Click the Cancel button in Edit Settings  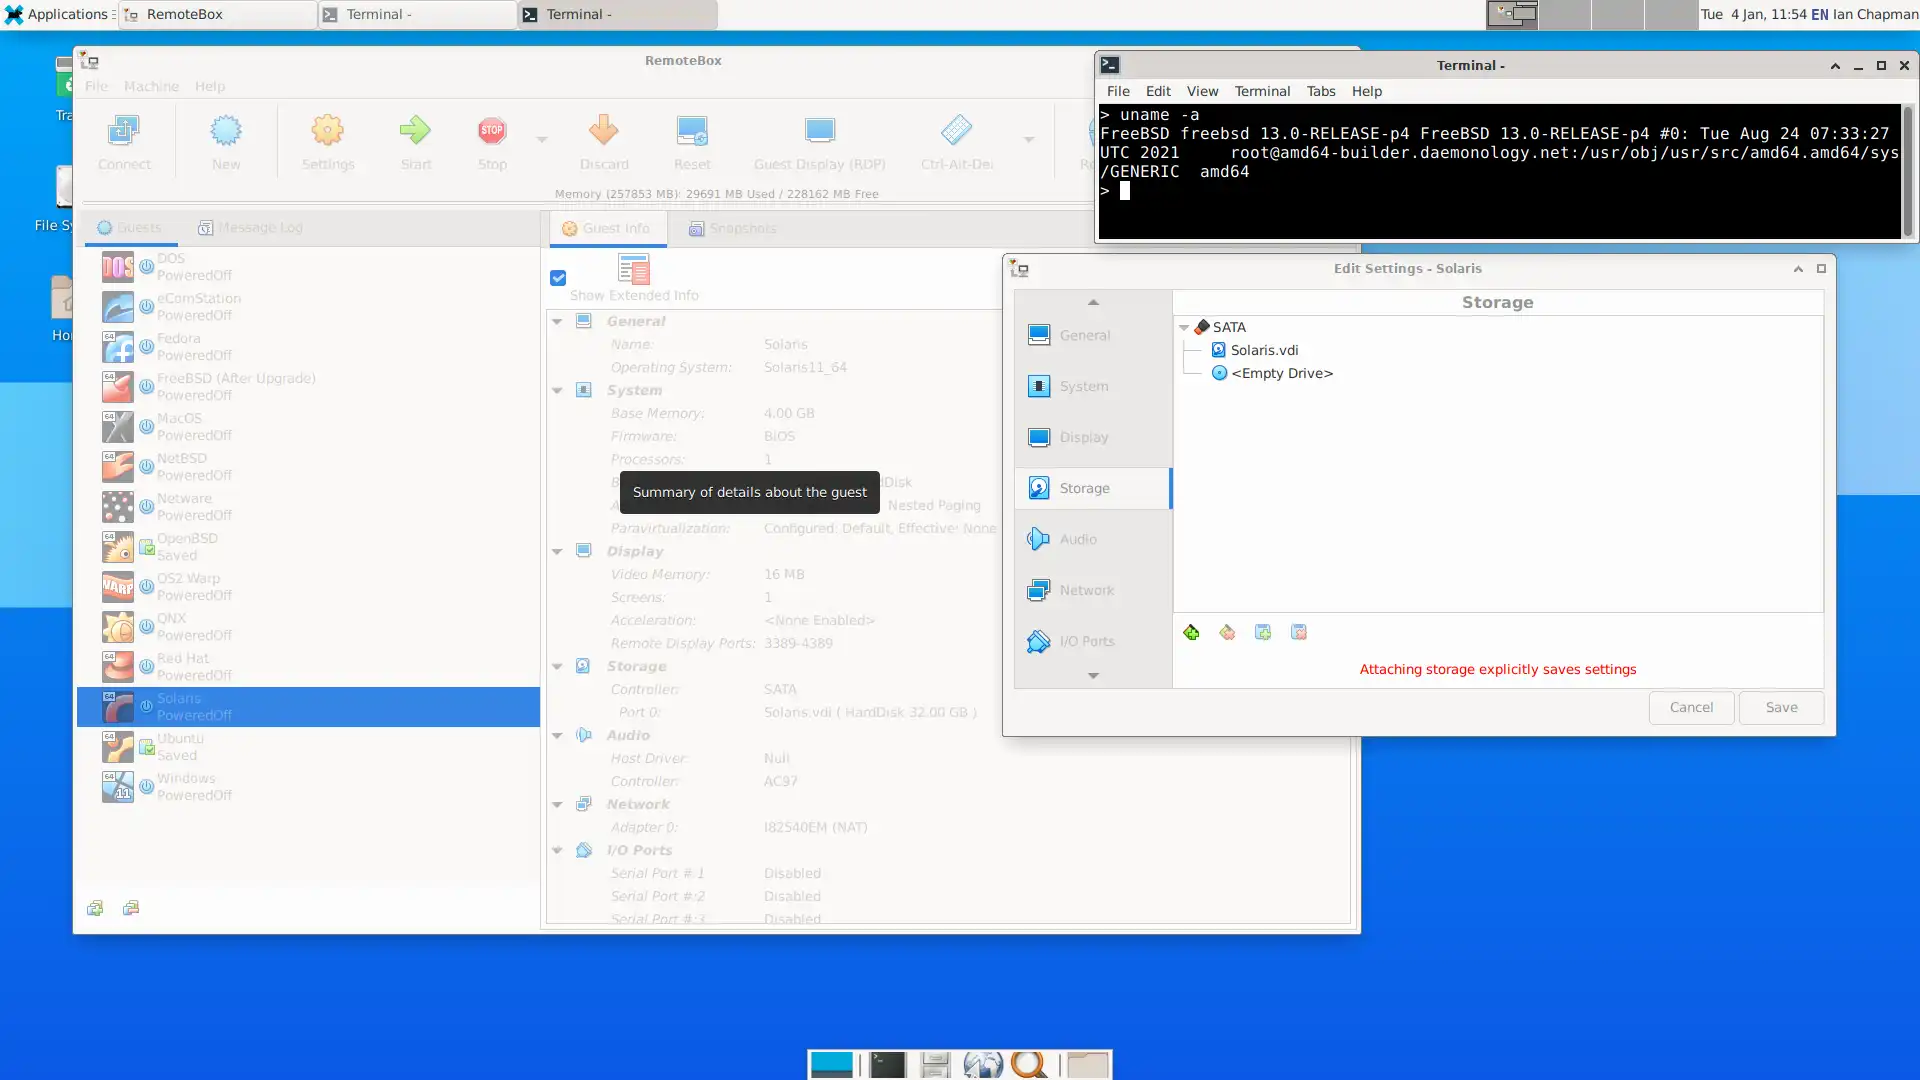tap(1691, 707)
